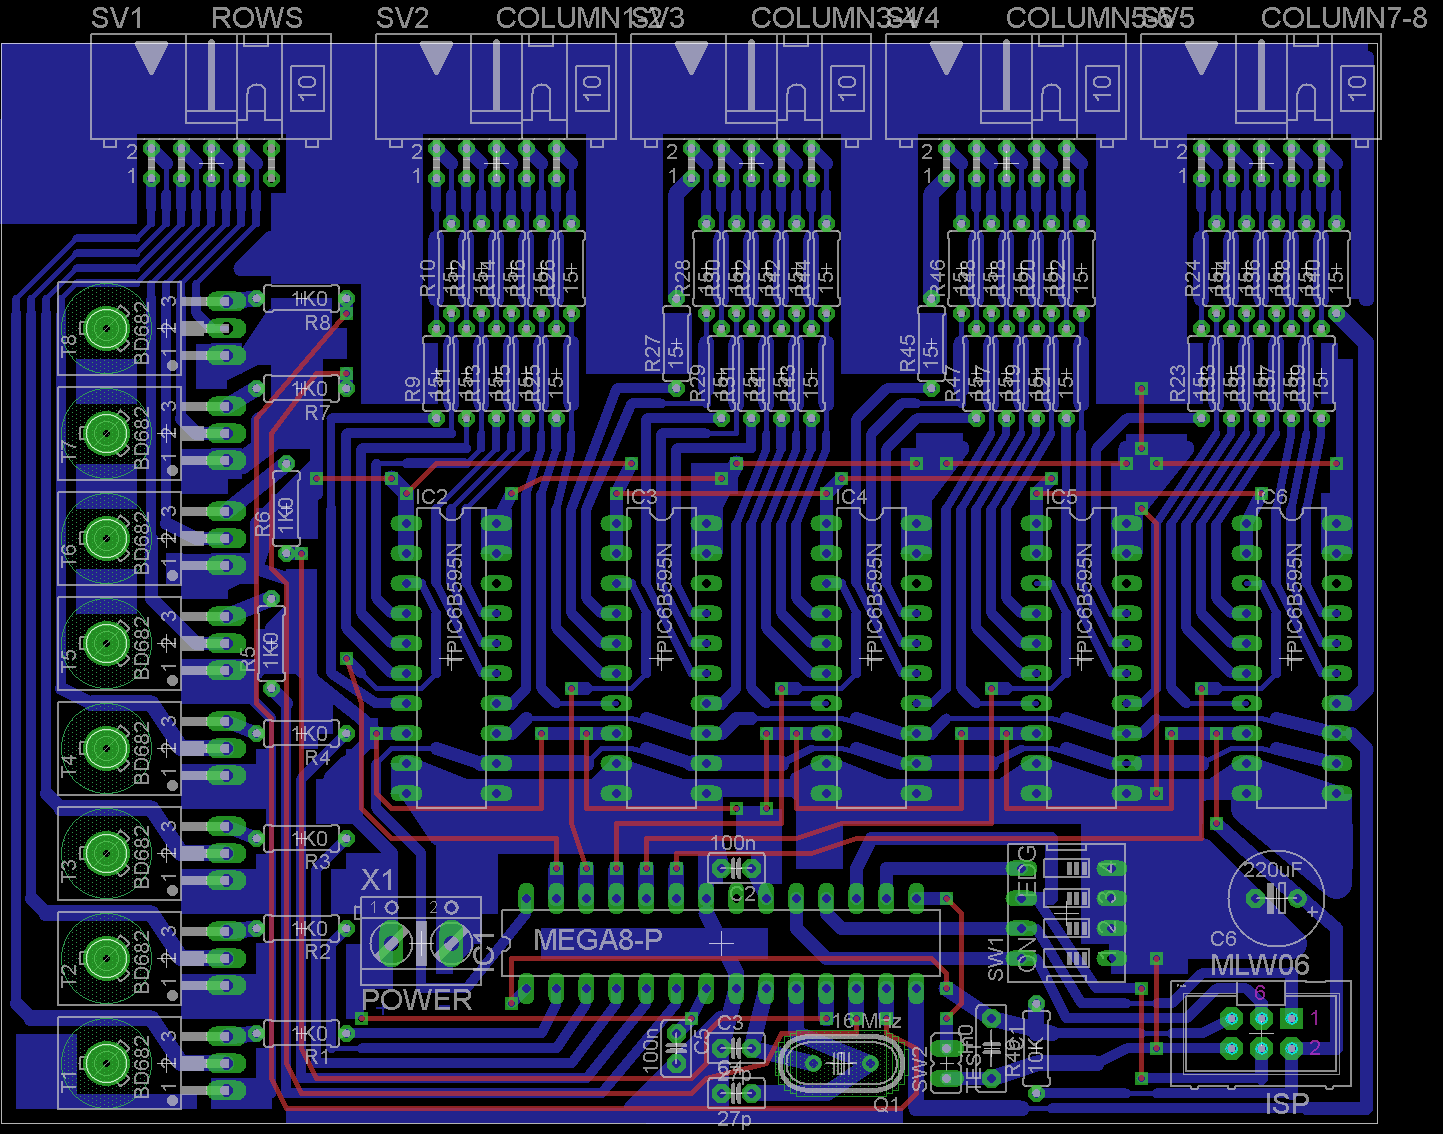Image resolution: width=1443 pixels, height=1134 pixels.
Task: Click the 100n capacitor C2
Action: (x=736, y=868)
